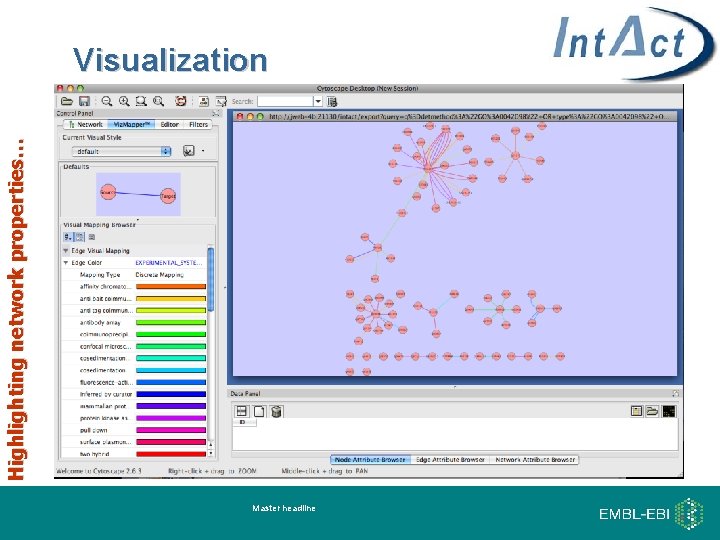Click the ID column header in Data Panel

click(x=245, y=422)
